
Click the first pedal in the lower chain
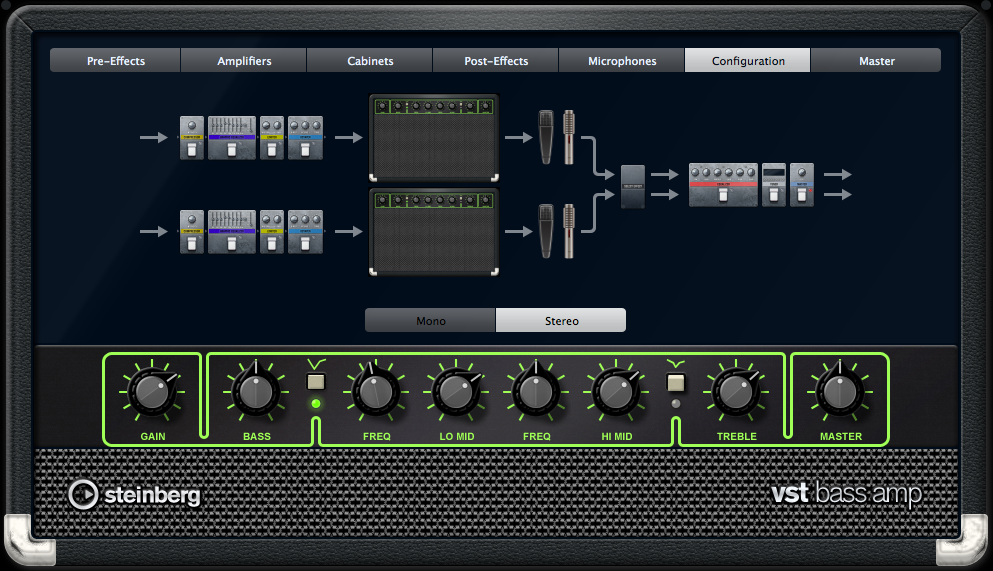192,232
